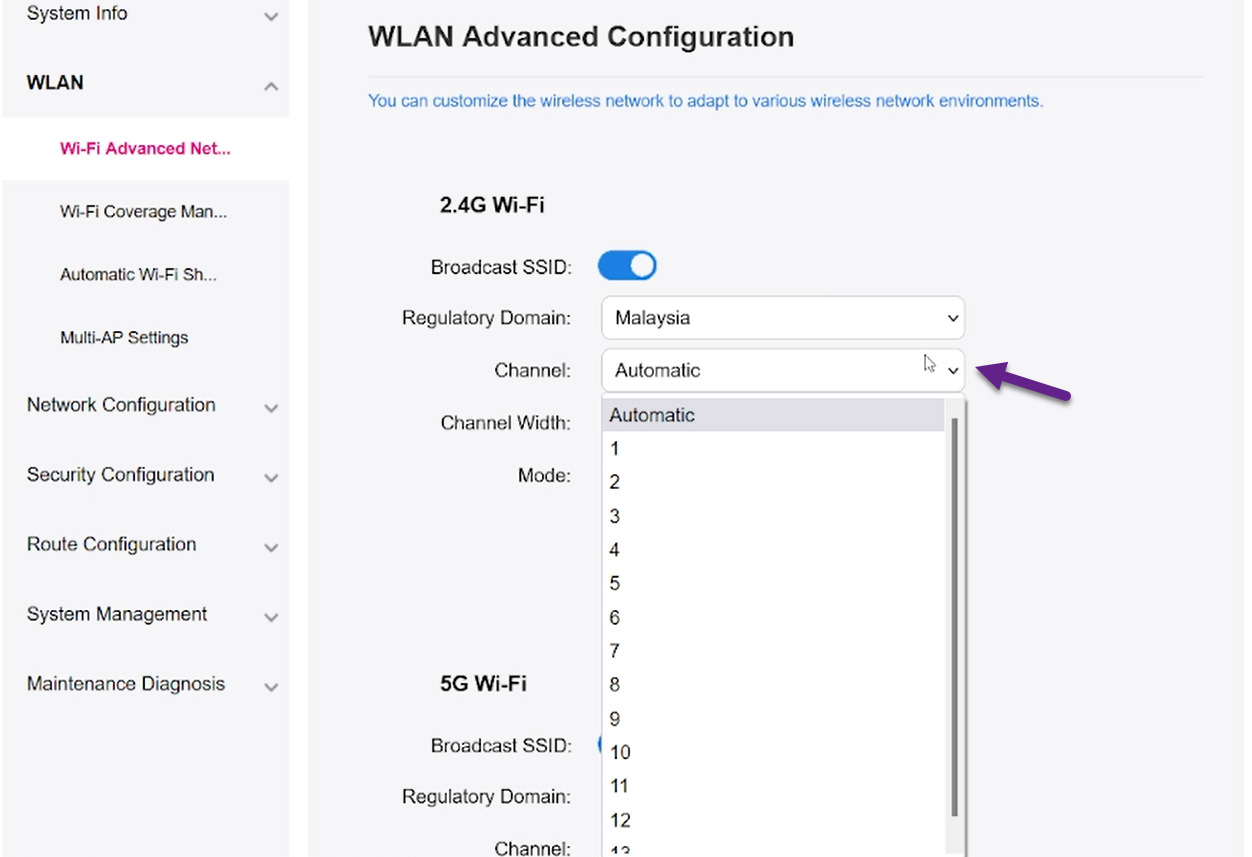
Task: Expand the System Info section chevron
Action: [x=271, y=17]
